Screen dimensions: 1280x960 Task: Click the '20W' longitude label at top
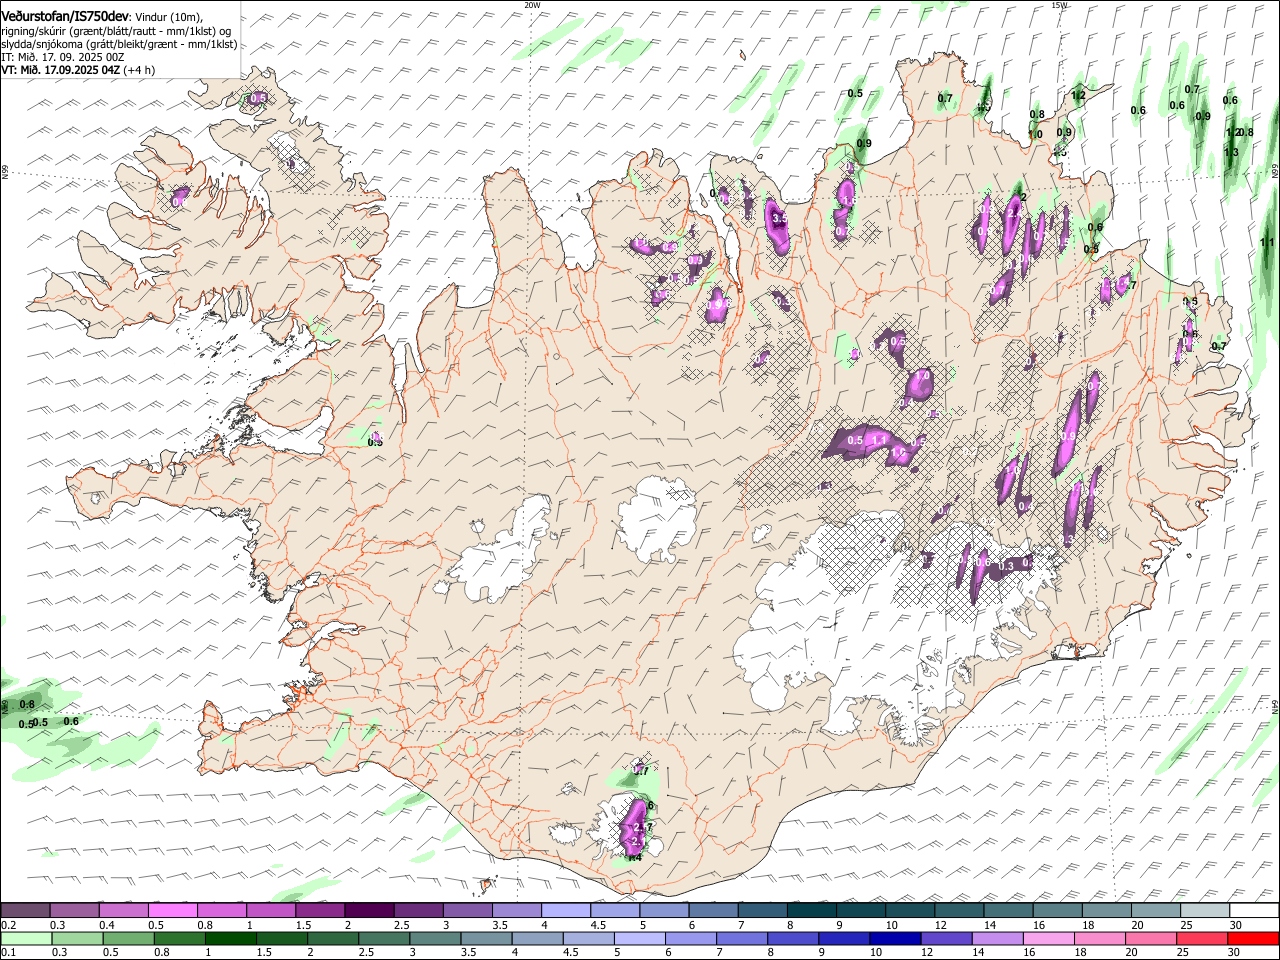532,4
